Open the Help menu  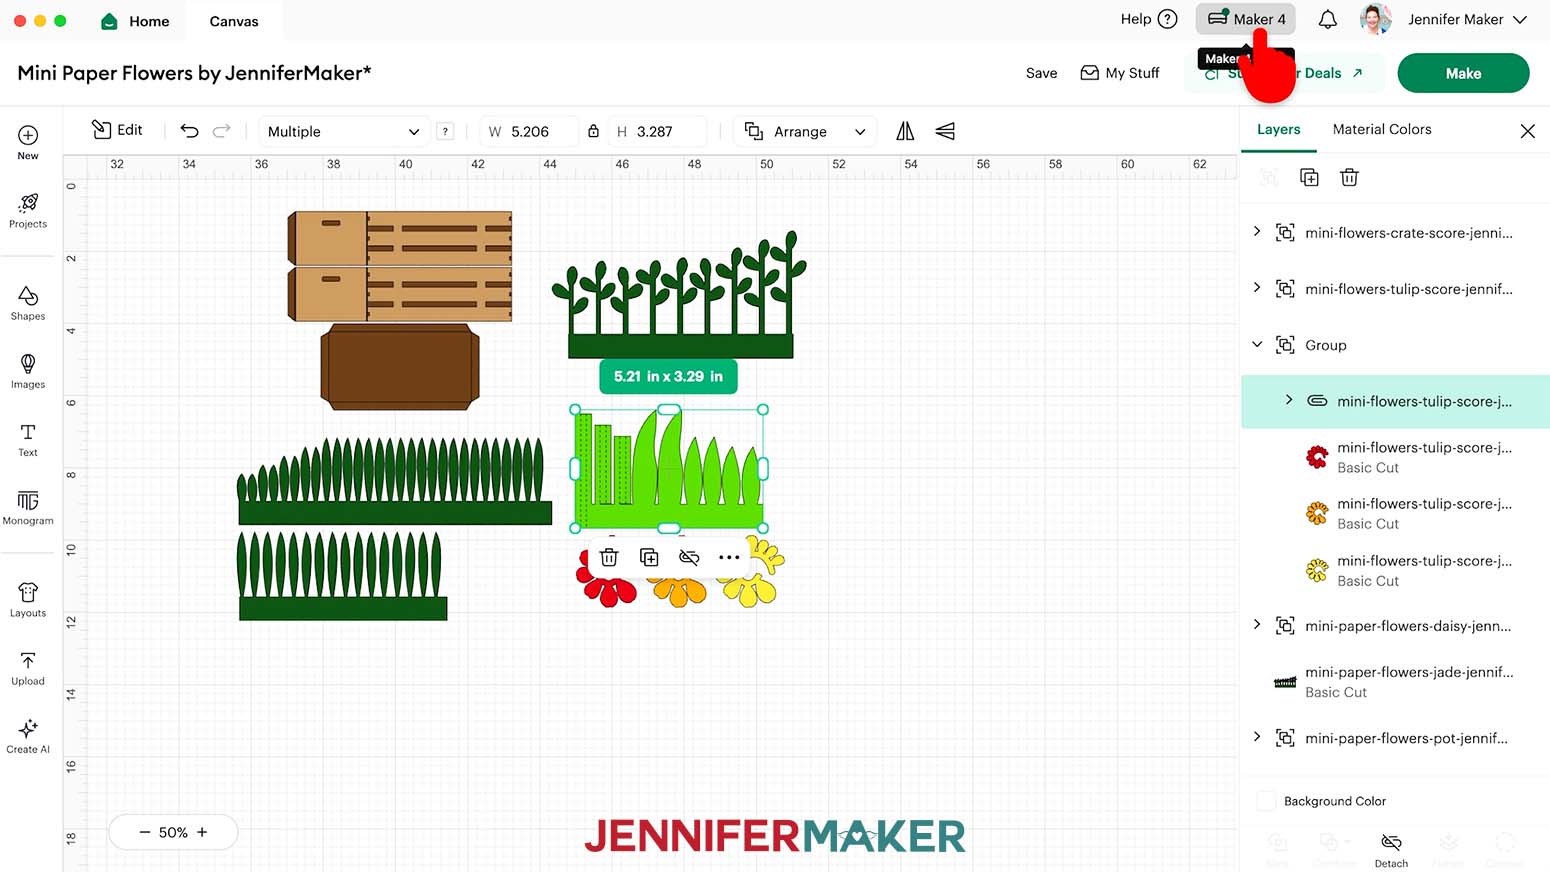[x=1149, y=19]
